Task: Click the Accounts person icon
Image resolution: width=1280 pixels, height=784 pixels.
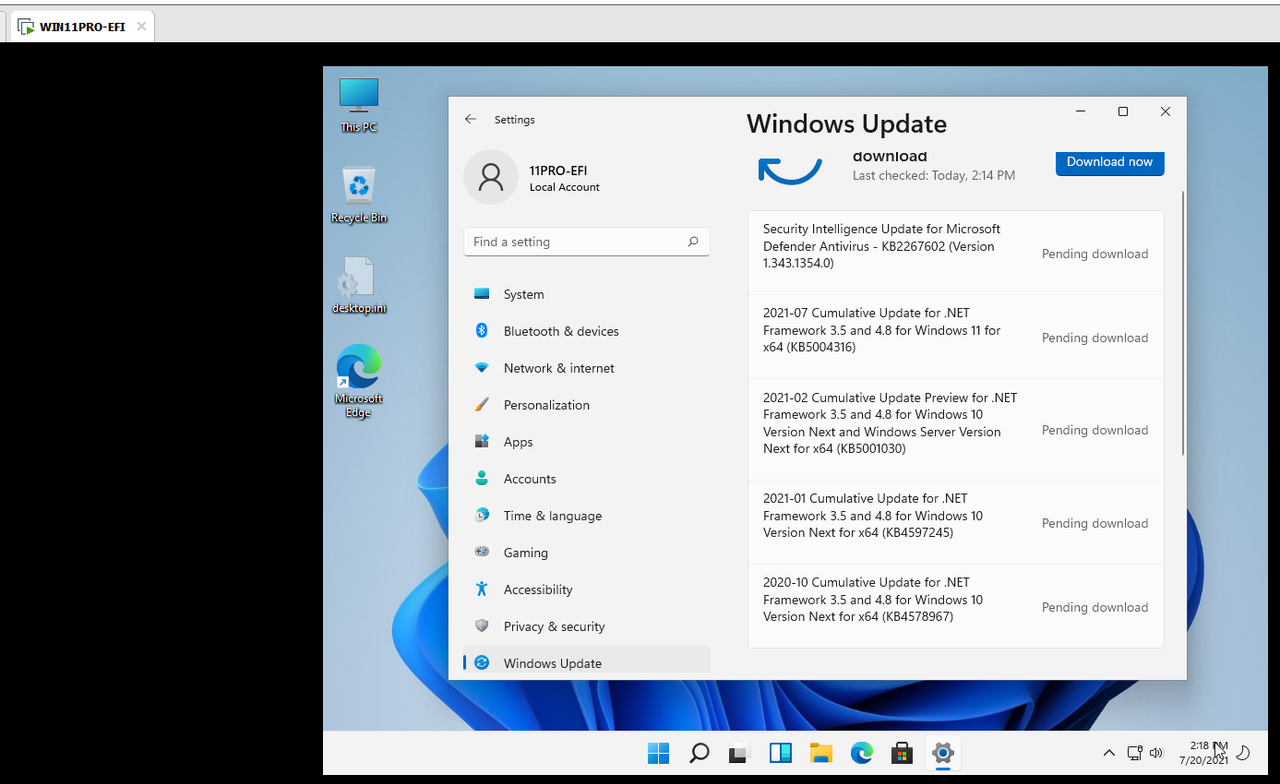Action: [482, 478]
